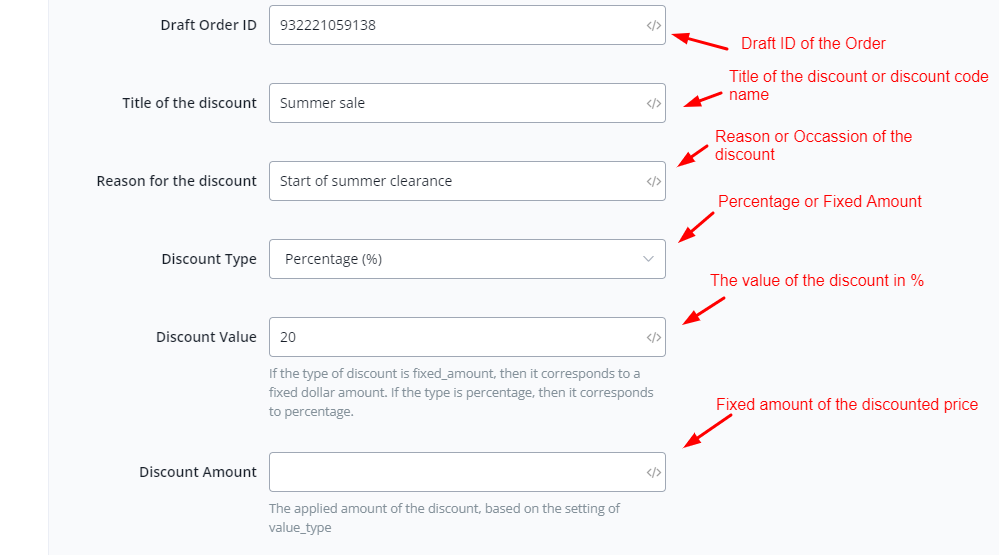Viewport: 999px width, 555px height.
Task: Click the empty Discount Amount input field
Action: 450,472
